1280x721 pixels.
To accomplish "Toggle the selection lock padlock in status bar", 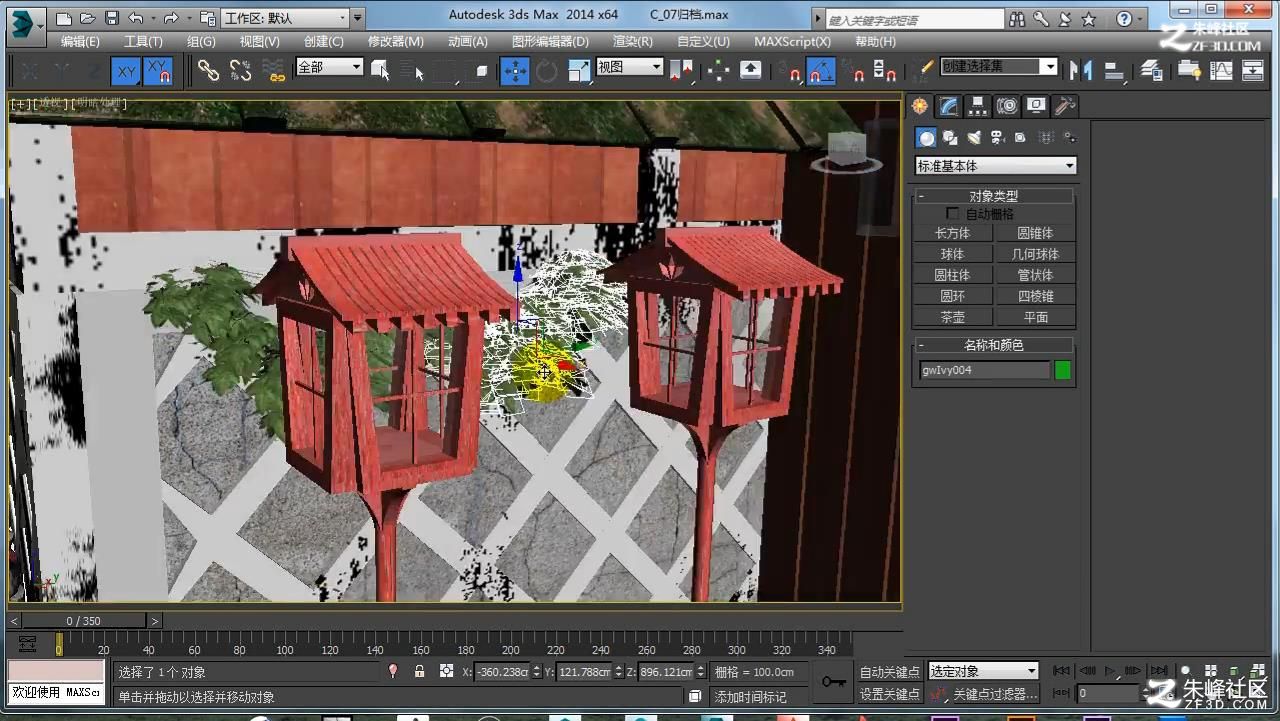I will 420,672.
